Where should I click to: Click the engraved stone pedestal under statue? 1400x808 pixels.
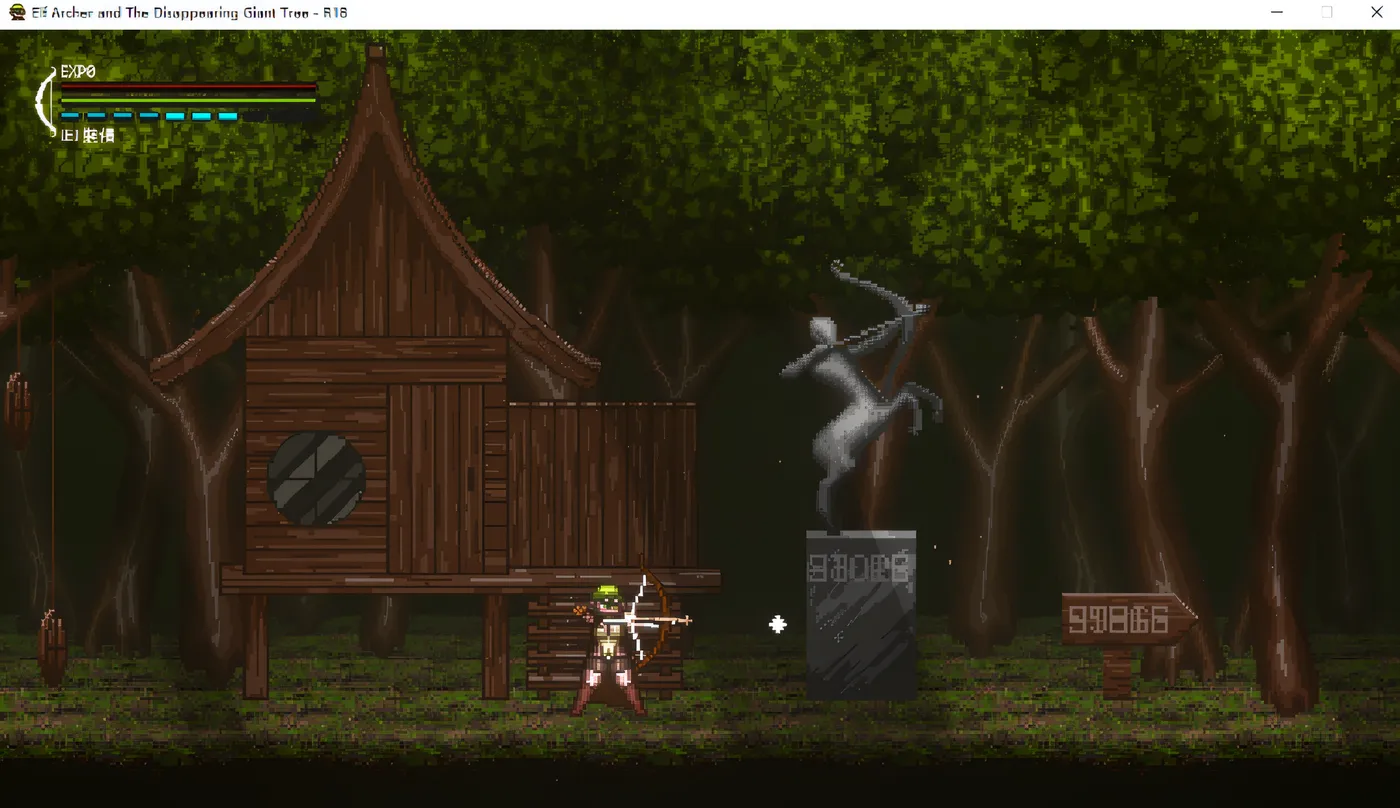tap(861, 614)
